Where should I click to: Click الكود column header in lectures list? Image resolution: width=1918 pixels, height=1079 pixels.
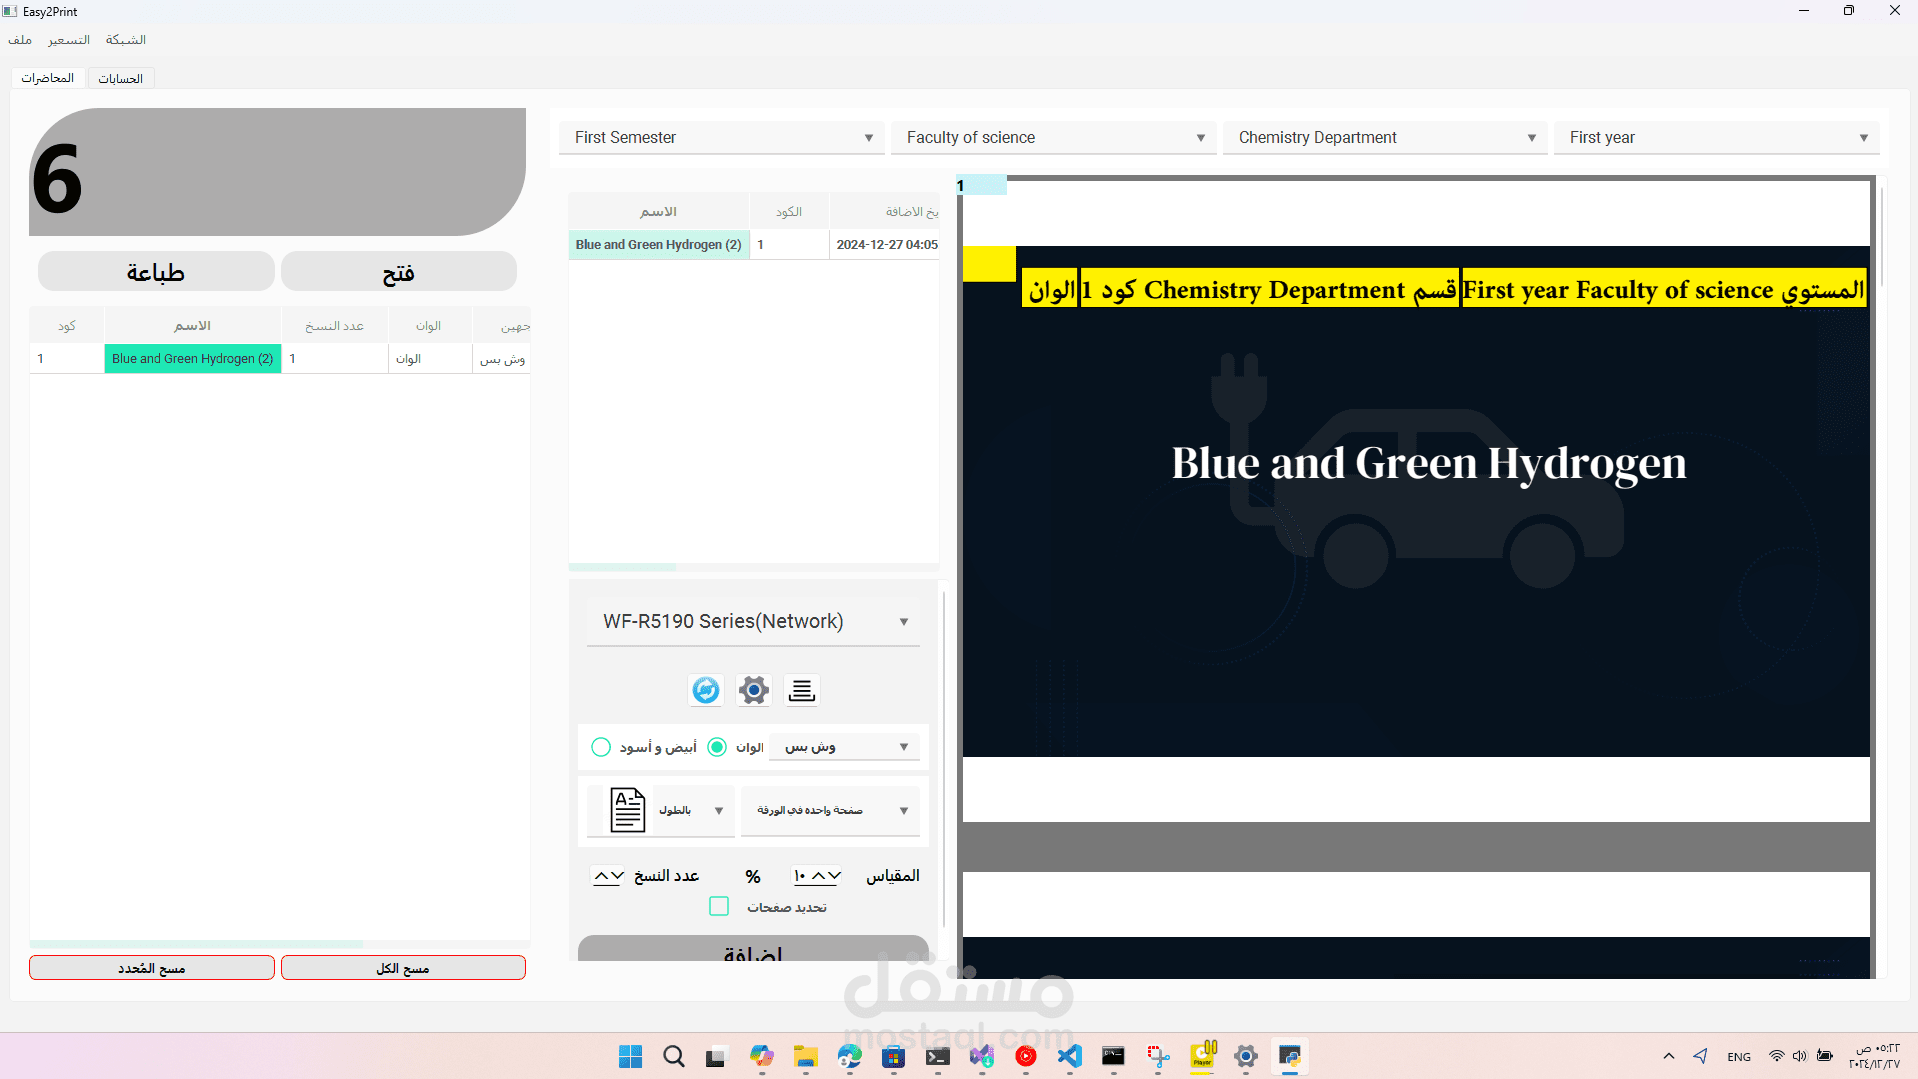pyautogui.click(x=789, y=212)
